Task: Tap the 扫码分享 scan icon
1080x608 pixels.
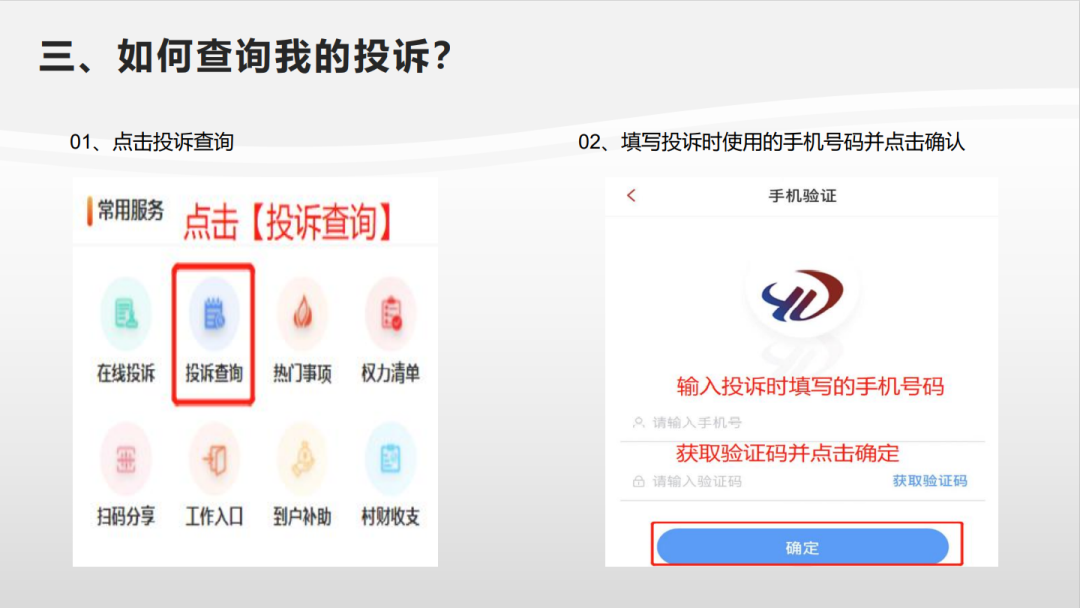Action: [125, 459]
